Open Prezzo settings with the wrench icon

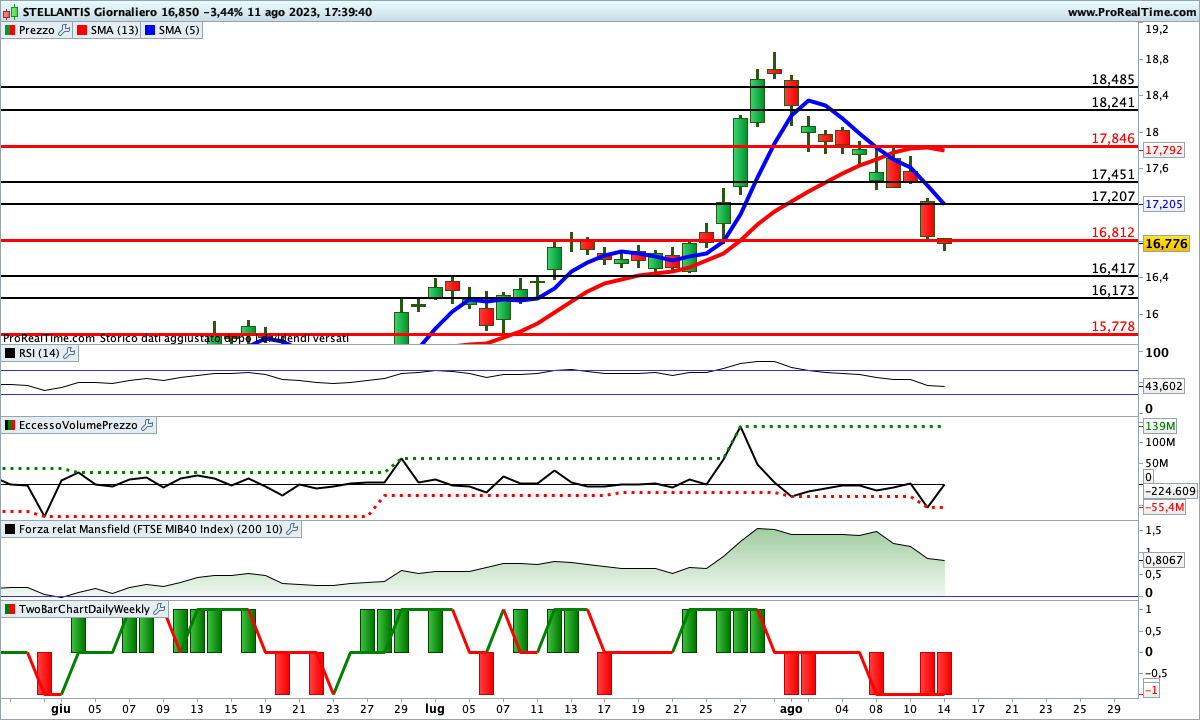point(65,30)
